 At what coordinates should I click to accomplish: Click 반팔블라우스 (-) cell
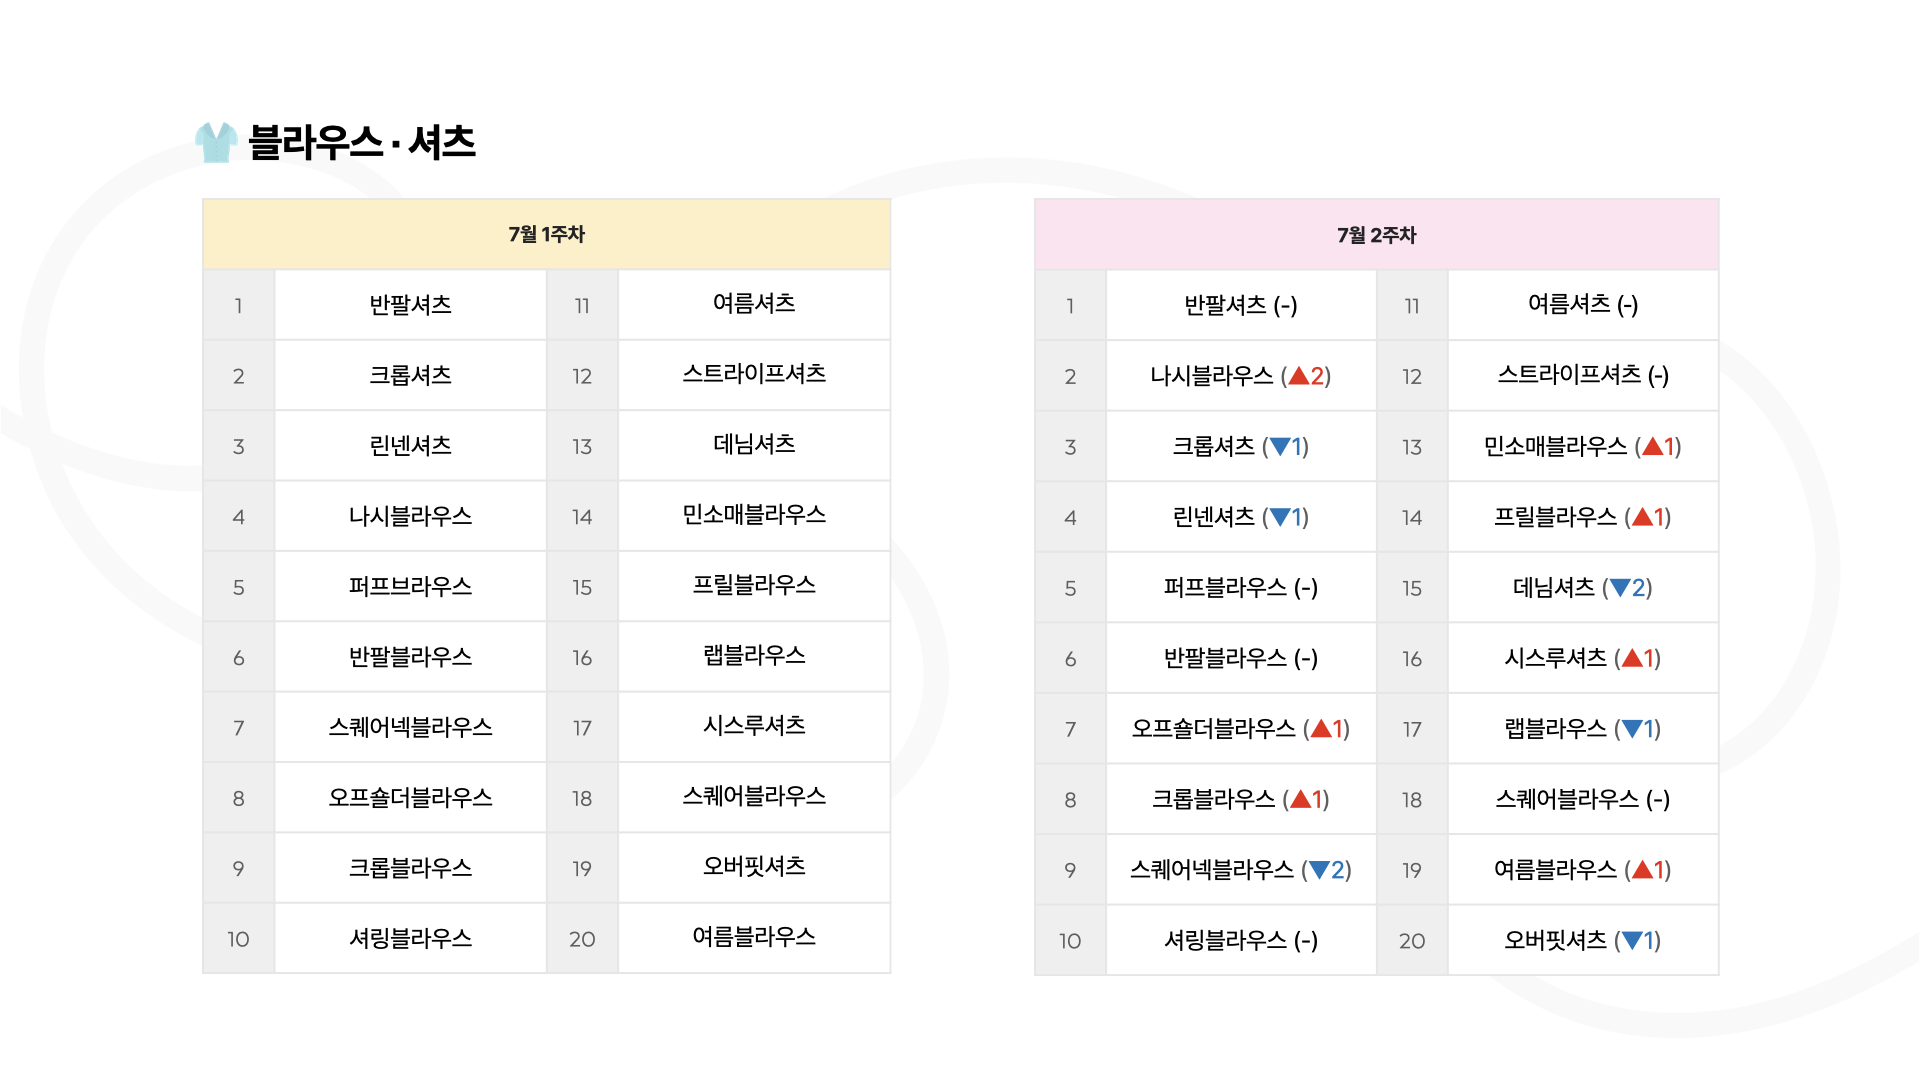pos(1241,658)
